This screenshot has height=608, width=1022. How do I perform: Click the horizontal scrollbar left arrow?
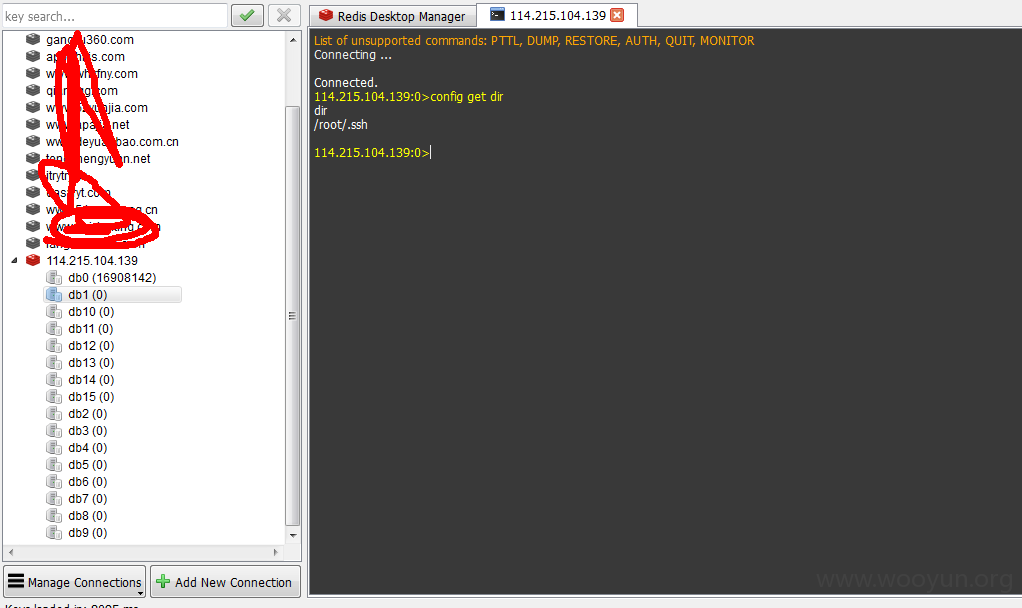tap(11, 552)
